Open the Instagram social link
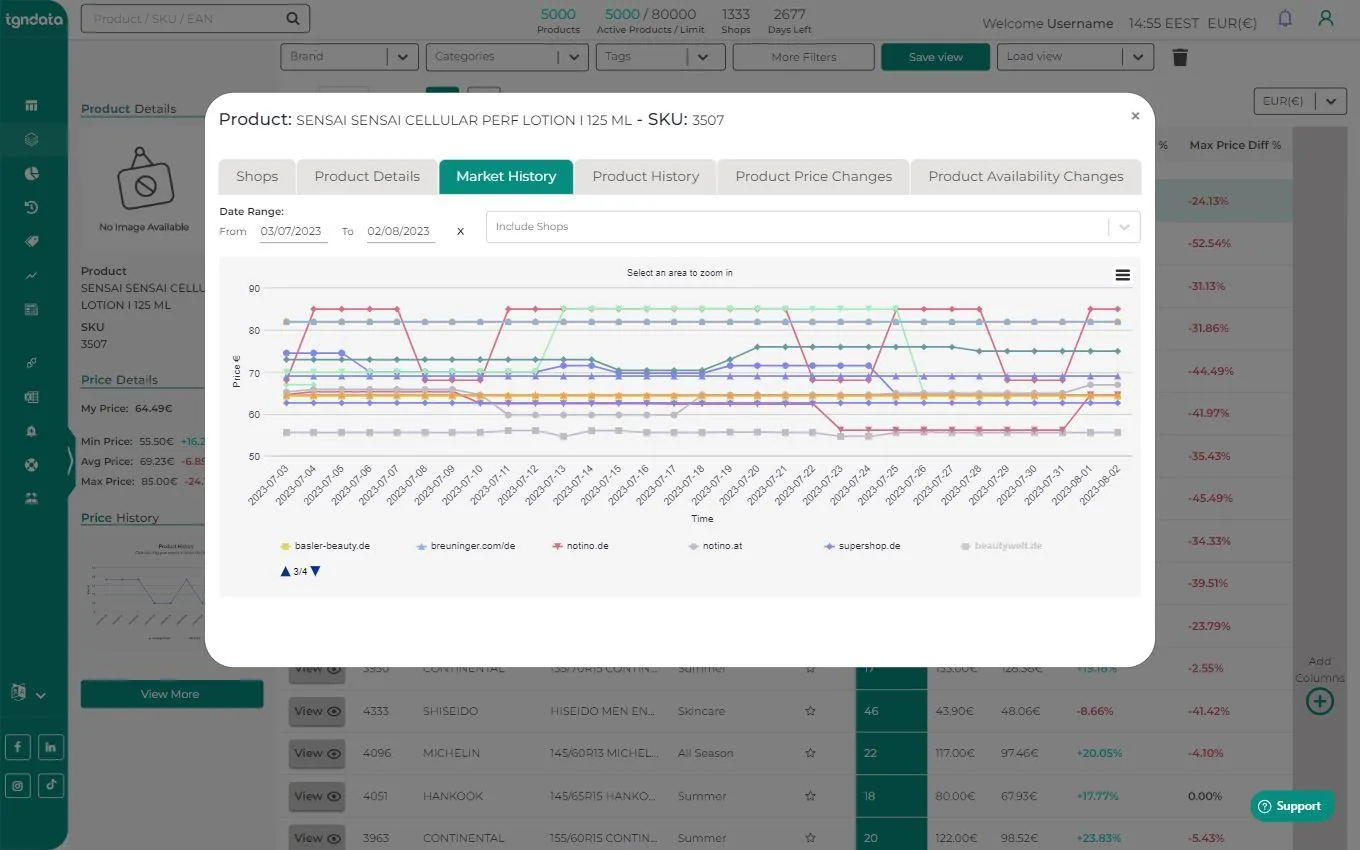Screen dimensions: 1360x850 click(18, 785)
